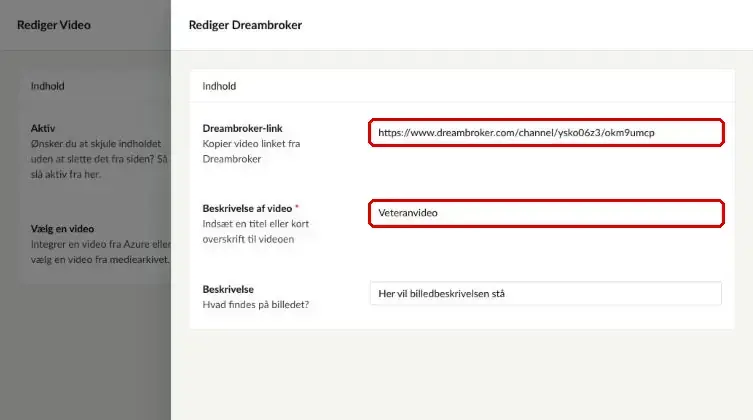This screenshot has height=420, width=753.
Task: Click the Dreambroker-link URL input field
Action: coord(546,132)
